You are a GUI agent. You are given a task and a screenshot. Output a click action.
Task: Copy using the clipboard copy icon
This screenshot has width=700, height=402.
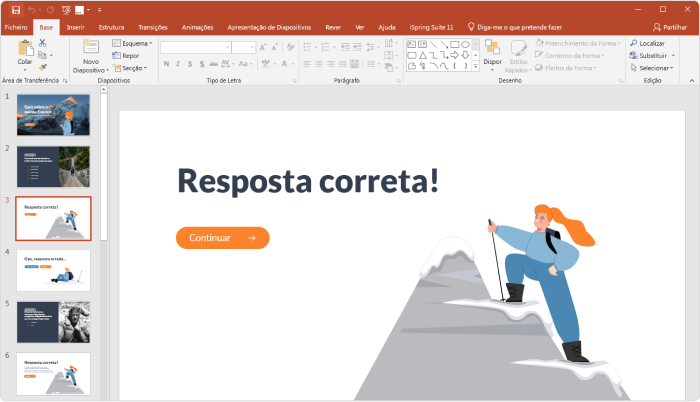(x=42, y=55)
